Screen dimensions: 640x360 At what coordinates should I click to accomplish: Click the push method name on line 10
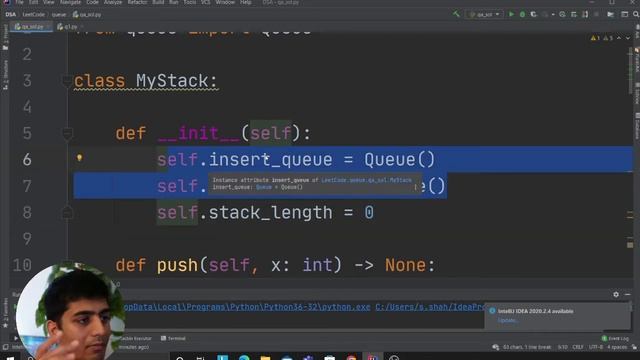point(178,265)
